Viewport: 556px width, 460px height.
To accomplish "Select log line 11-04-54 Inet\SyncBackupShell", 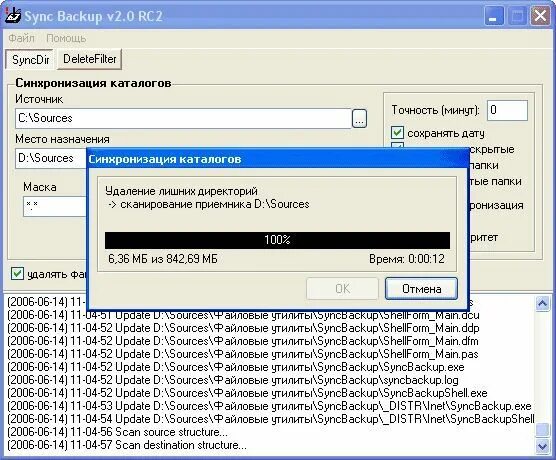I will 271,419.
